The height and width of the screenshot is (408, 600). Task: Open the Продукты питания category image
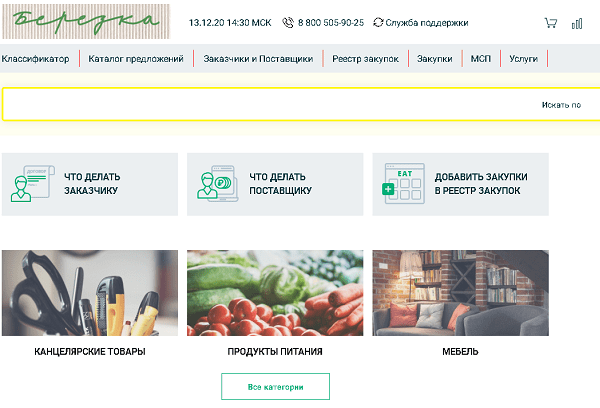click(x=275, y=293)
